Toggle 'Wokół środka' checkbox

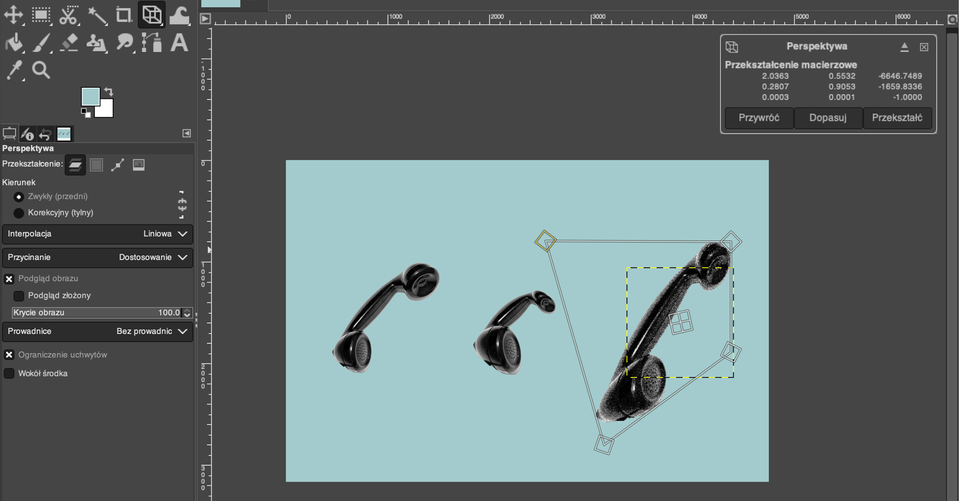(x=9, y=374)
